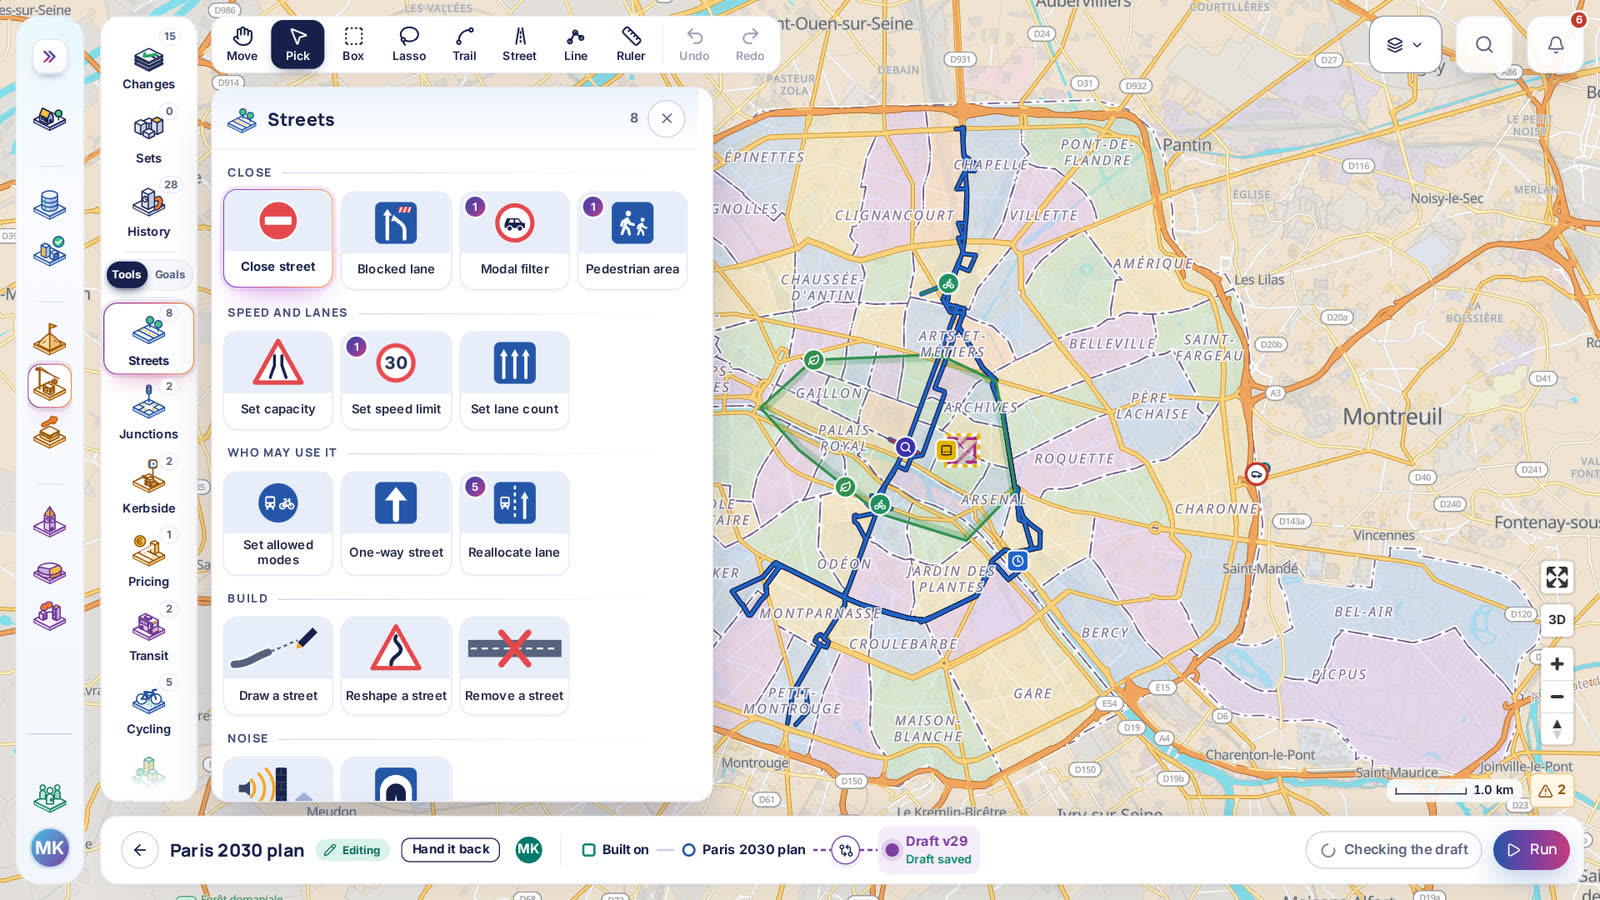The height and width of the screenshot is (900, 1600).
Task: Redo the last action
Action: [750, 45]
